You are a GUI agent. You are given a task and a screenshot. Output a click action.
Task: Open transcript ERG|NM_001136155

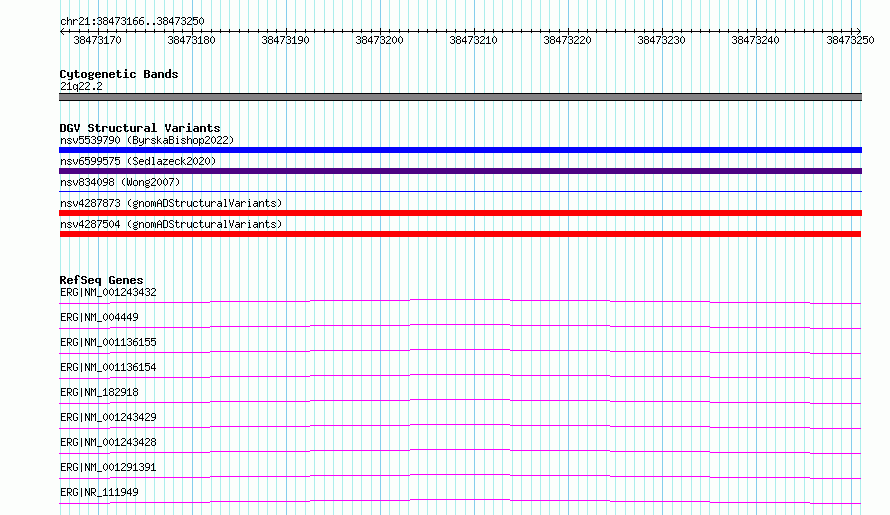(108, 342)
